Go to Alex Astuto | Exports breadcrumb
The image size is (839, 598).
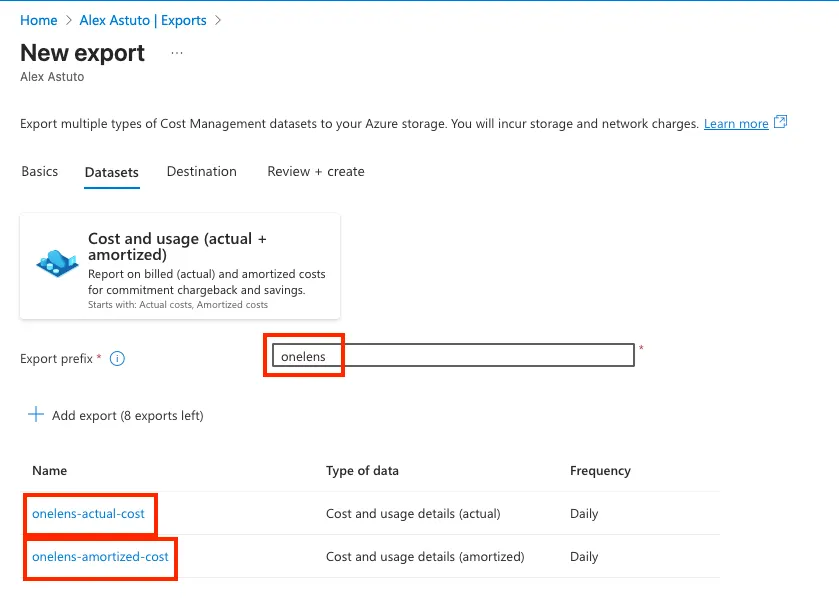click(x=143, y=20)
